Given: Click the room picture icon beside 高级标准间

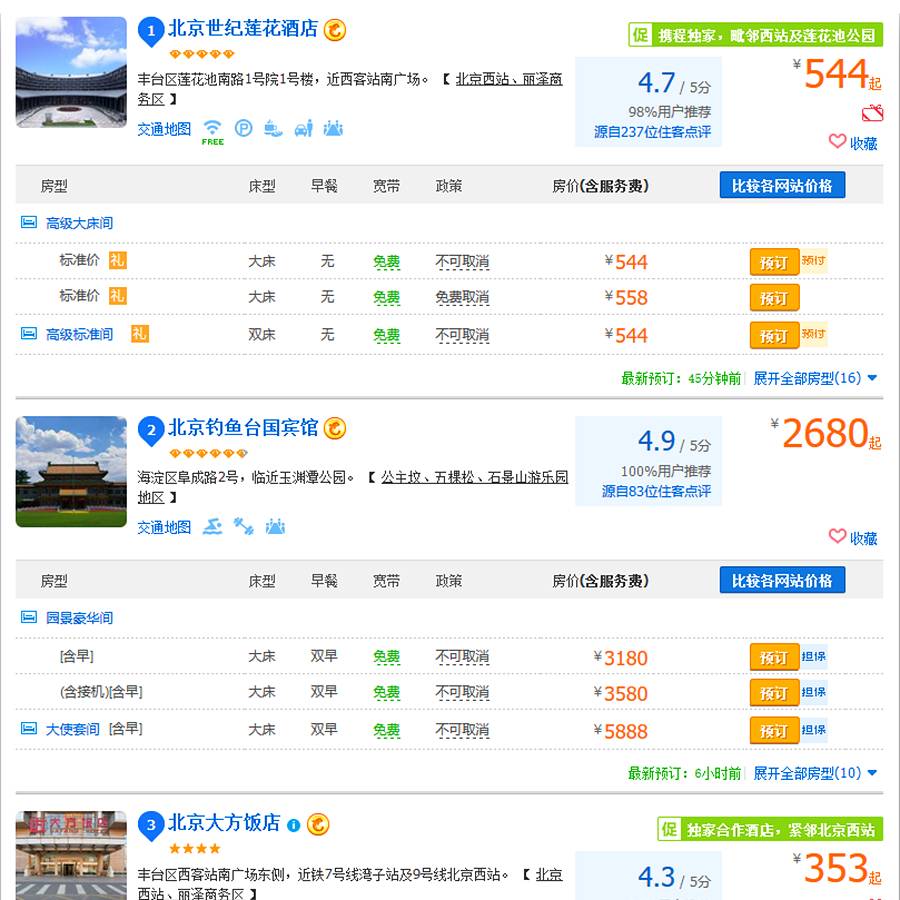Looking at the screenshot, I should pos(29,333).
